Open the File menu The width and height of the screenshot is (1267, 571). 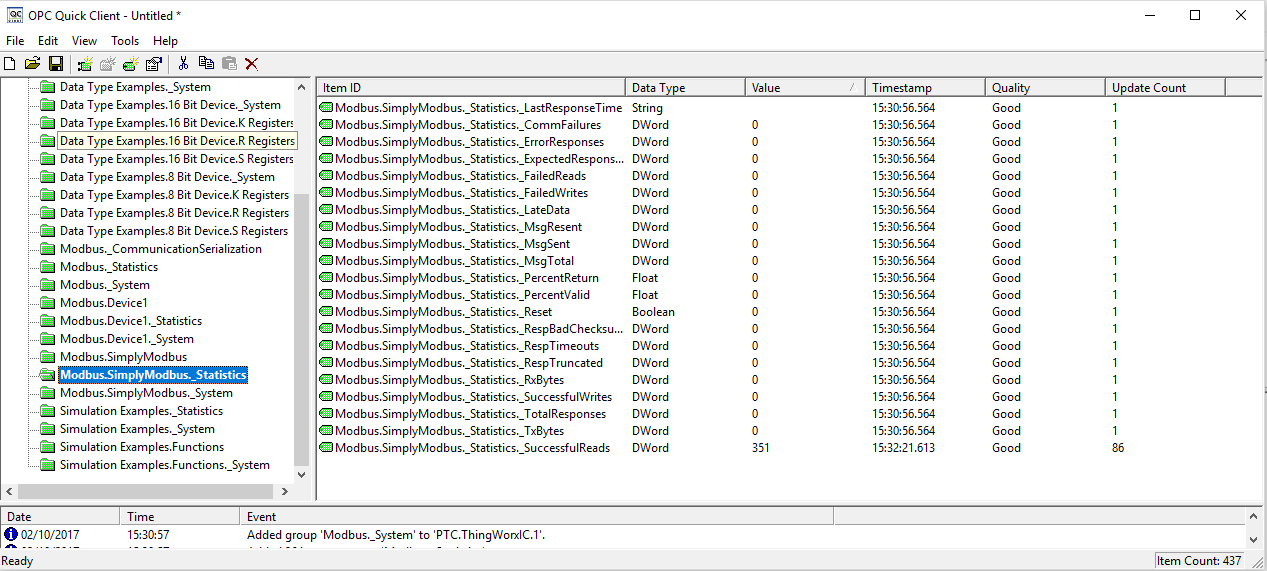click(x=15, y=41)
